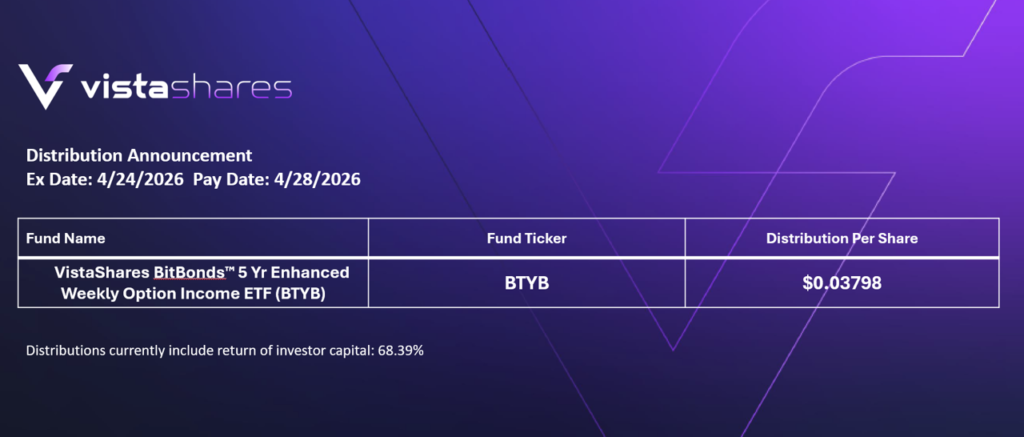Click the underlined BitBonds word

[187, 272]
